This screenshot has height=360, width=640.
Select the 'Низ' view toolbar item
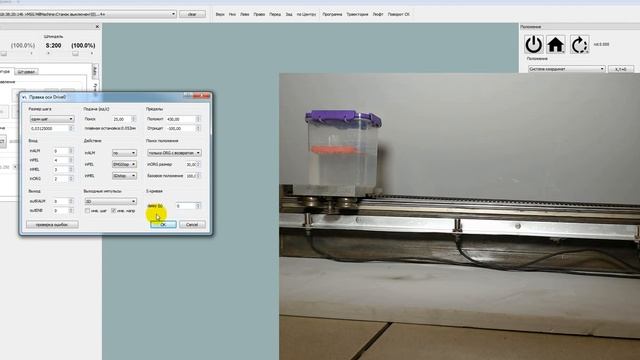pyautogui.click(x=232, y=14)
